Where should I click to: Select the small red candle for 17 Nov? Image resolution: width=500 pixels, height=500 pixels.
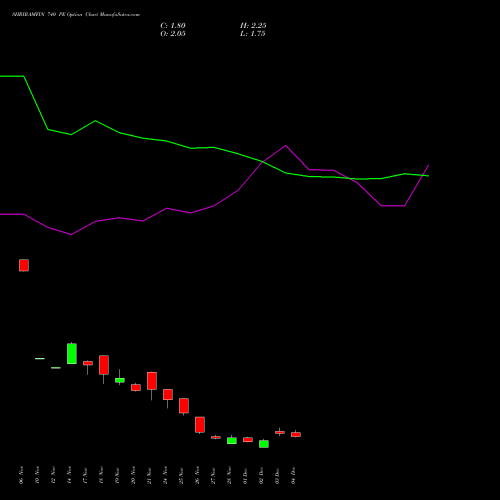point(88,363)
